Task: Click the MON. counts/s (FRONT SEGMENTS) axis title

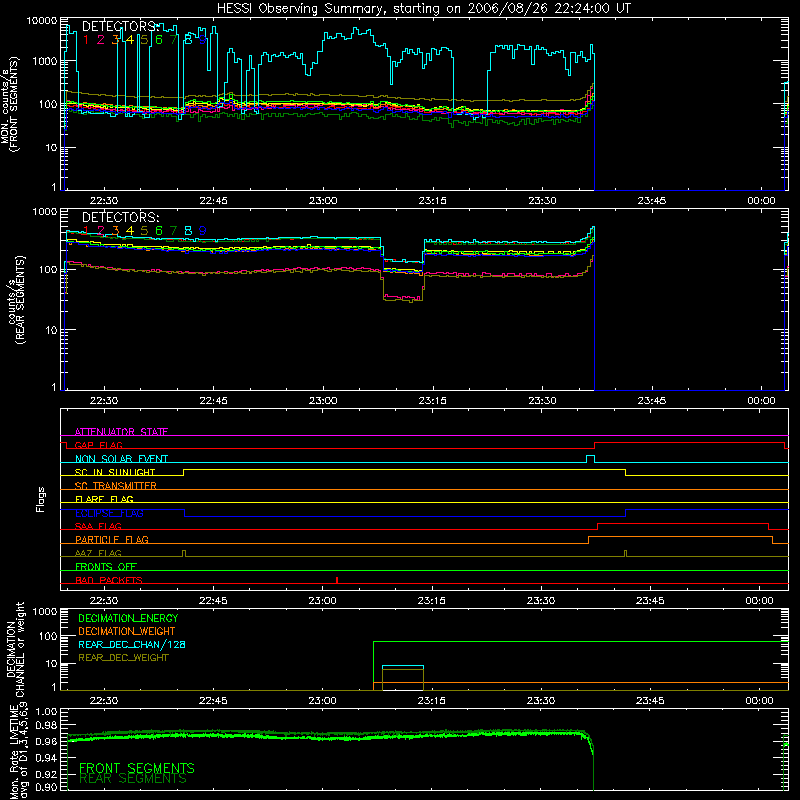Action: click(9, 105)
